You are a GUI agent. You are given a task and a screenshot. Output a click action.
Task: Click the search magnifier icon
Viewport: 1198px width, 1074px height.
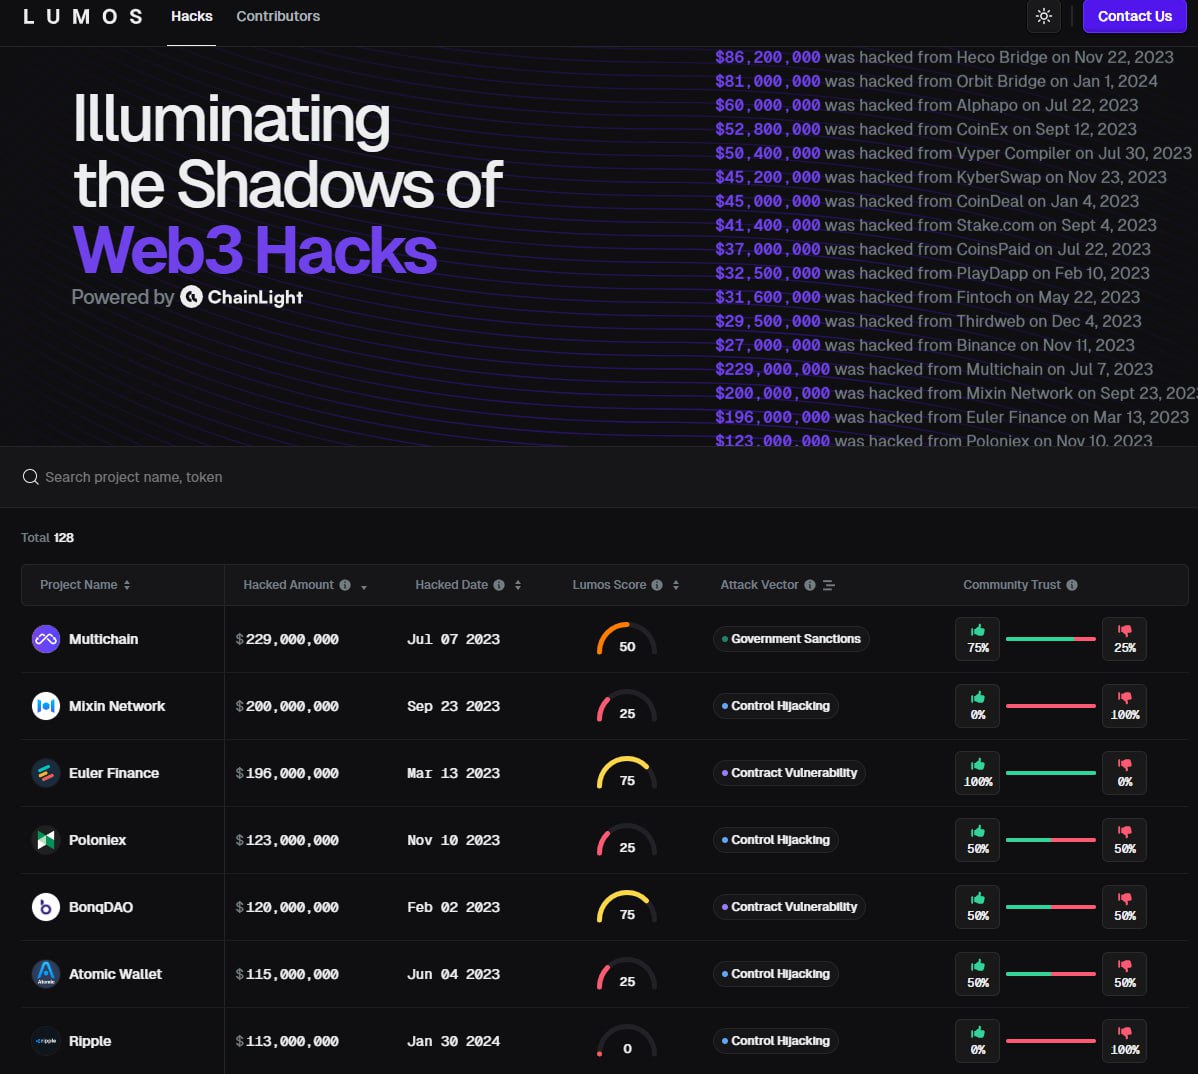[x=31, y=477]
